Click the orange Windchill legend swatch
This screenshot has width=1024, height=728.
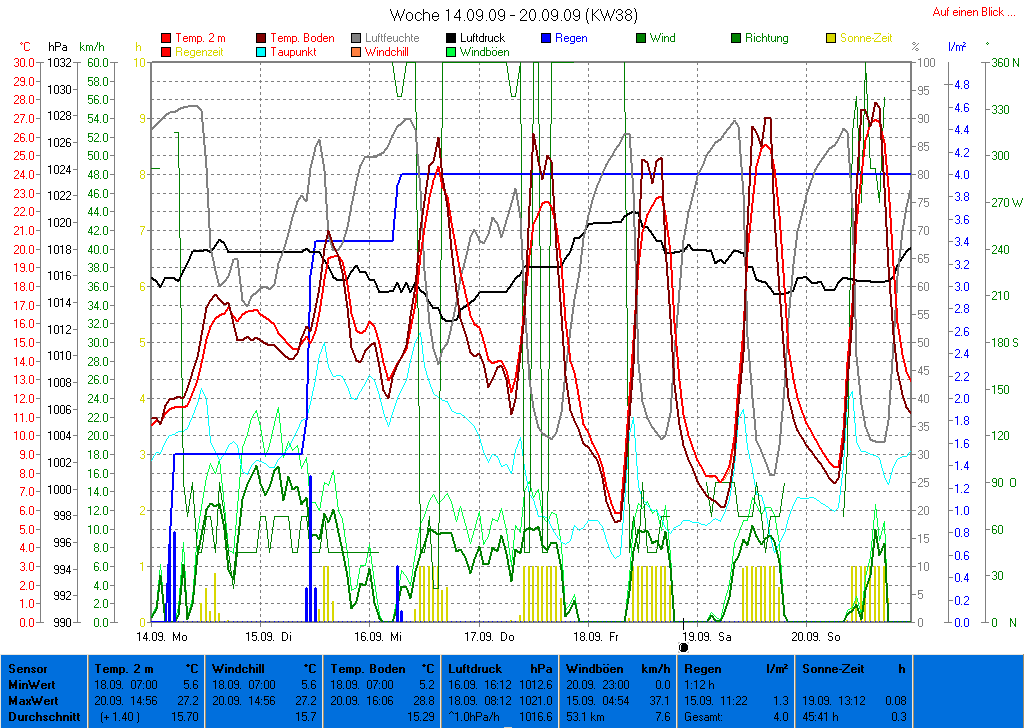357,52
